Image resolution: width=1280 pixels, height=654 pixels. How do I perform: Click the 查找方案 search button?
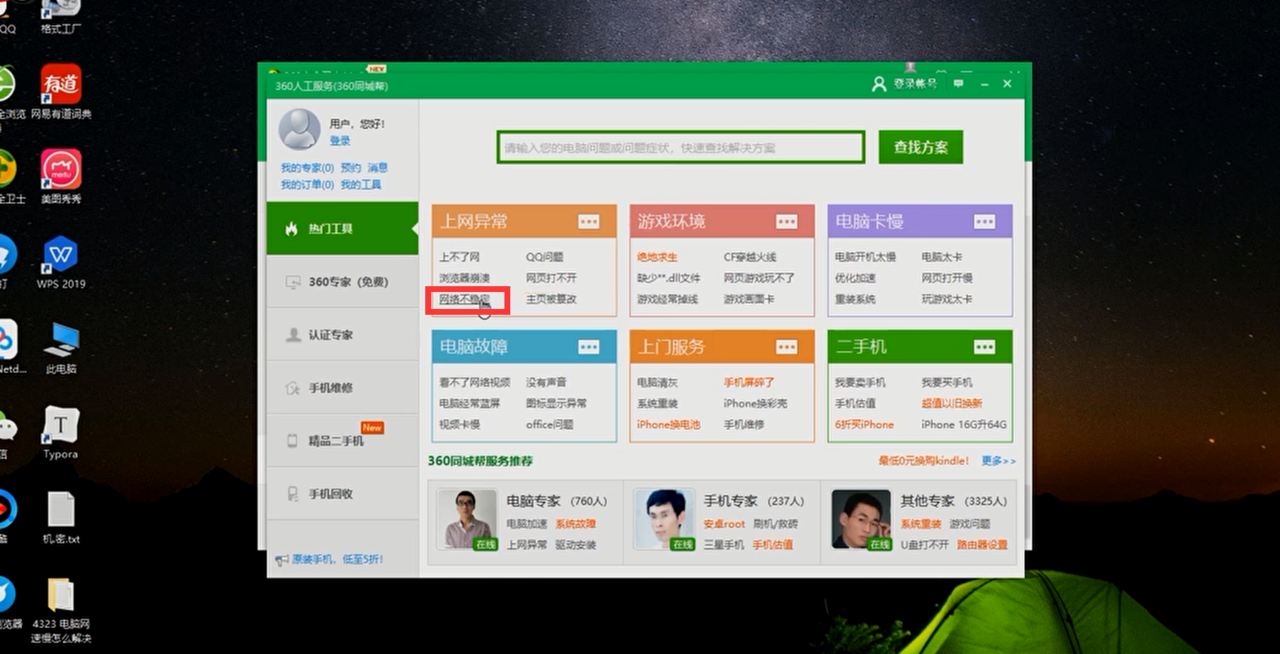(921, 147)
